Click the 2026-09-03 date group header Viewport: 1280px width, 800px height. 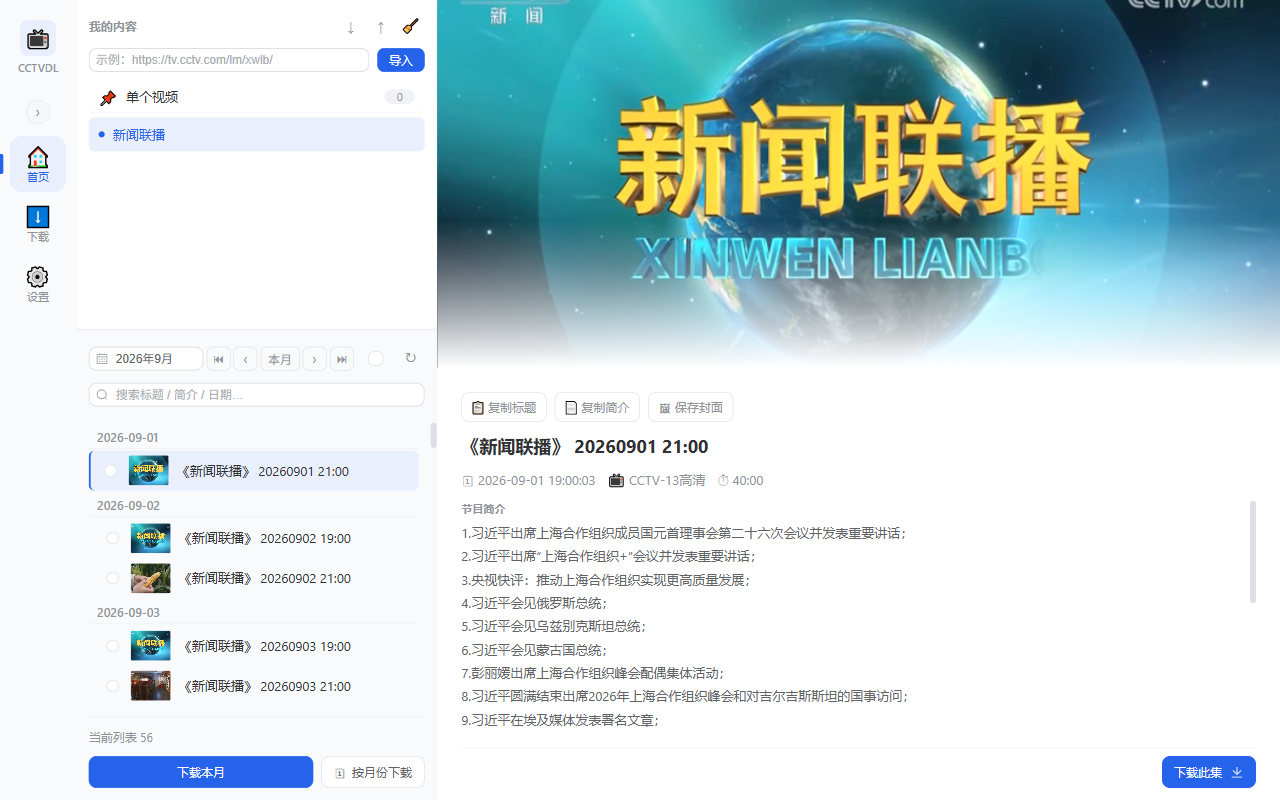[128, 612]
